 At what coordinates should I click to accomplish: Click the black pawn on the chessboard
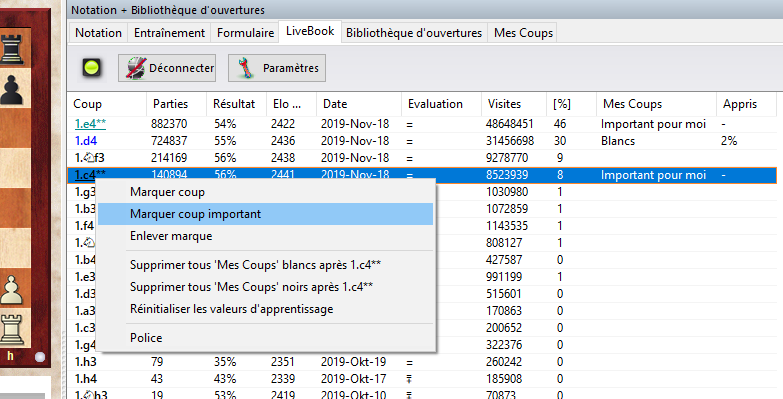point(12,90)
